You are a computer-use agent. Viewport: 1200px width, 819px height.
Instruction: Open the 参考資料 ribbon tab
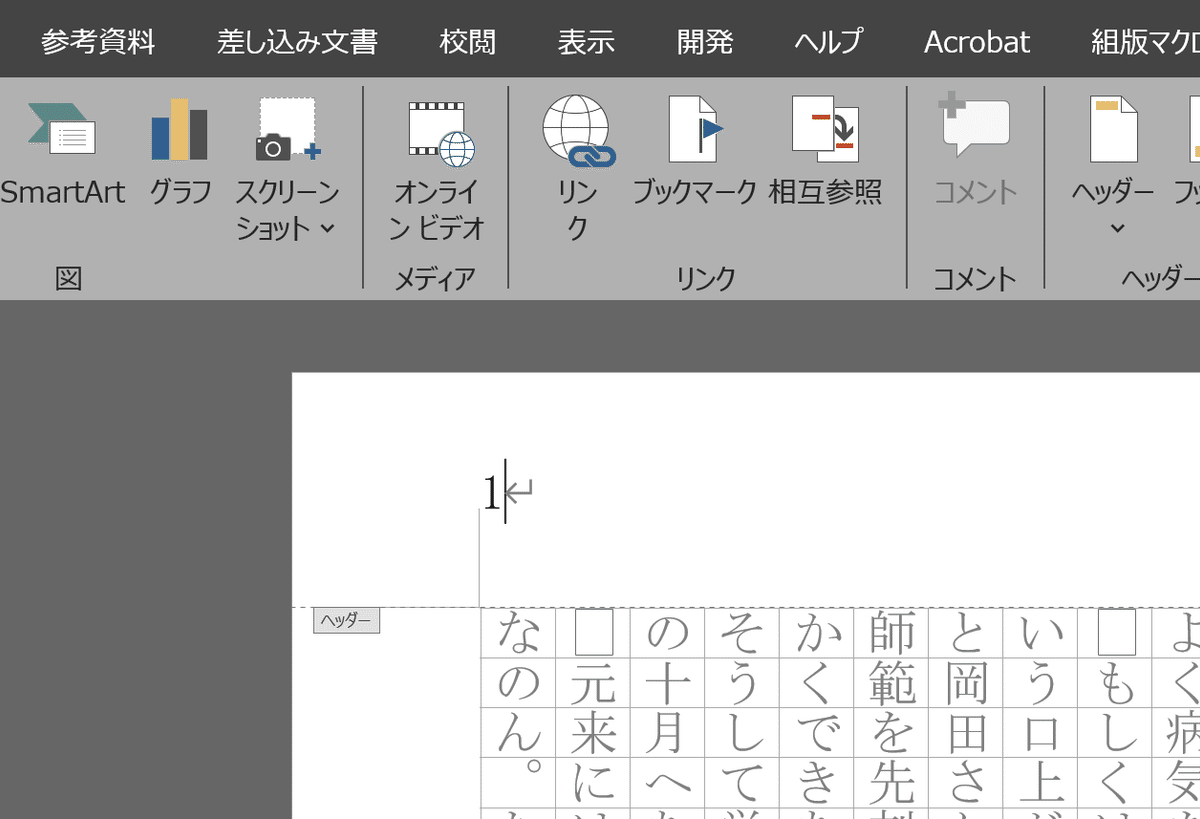coord(98,42)
